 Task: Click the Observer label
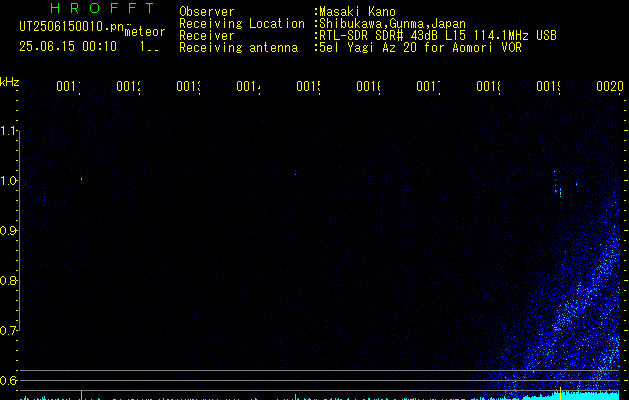click(x=207, y=12)
